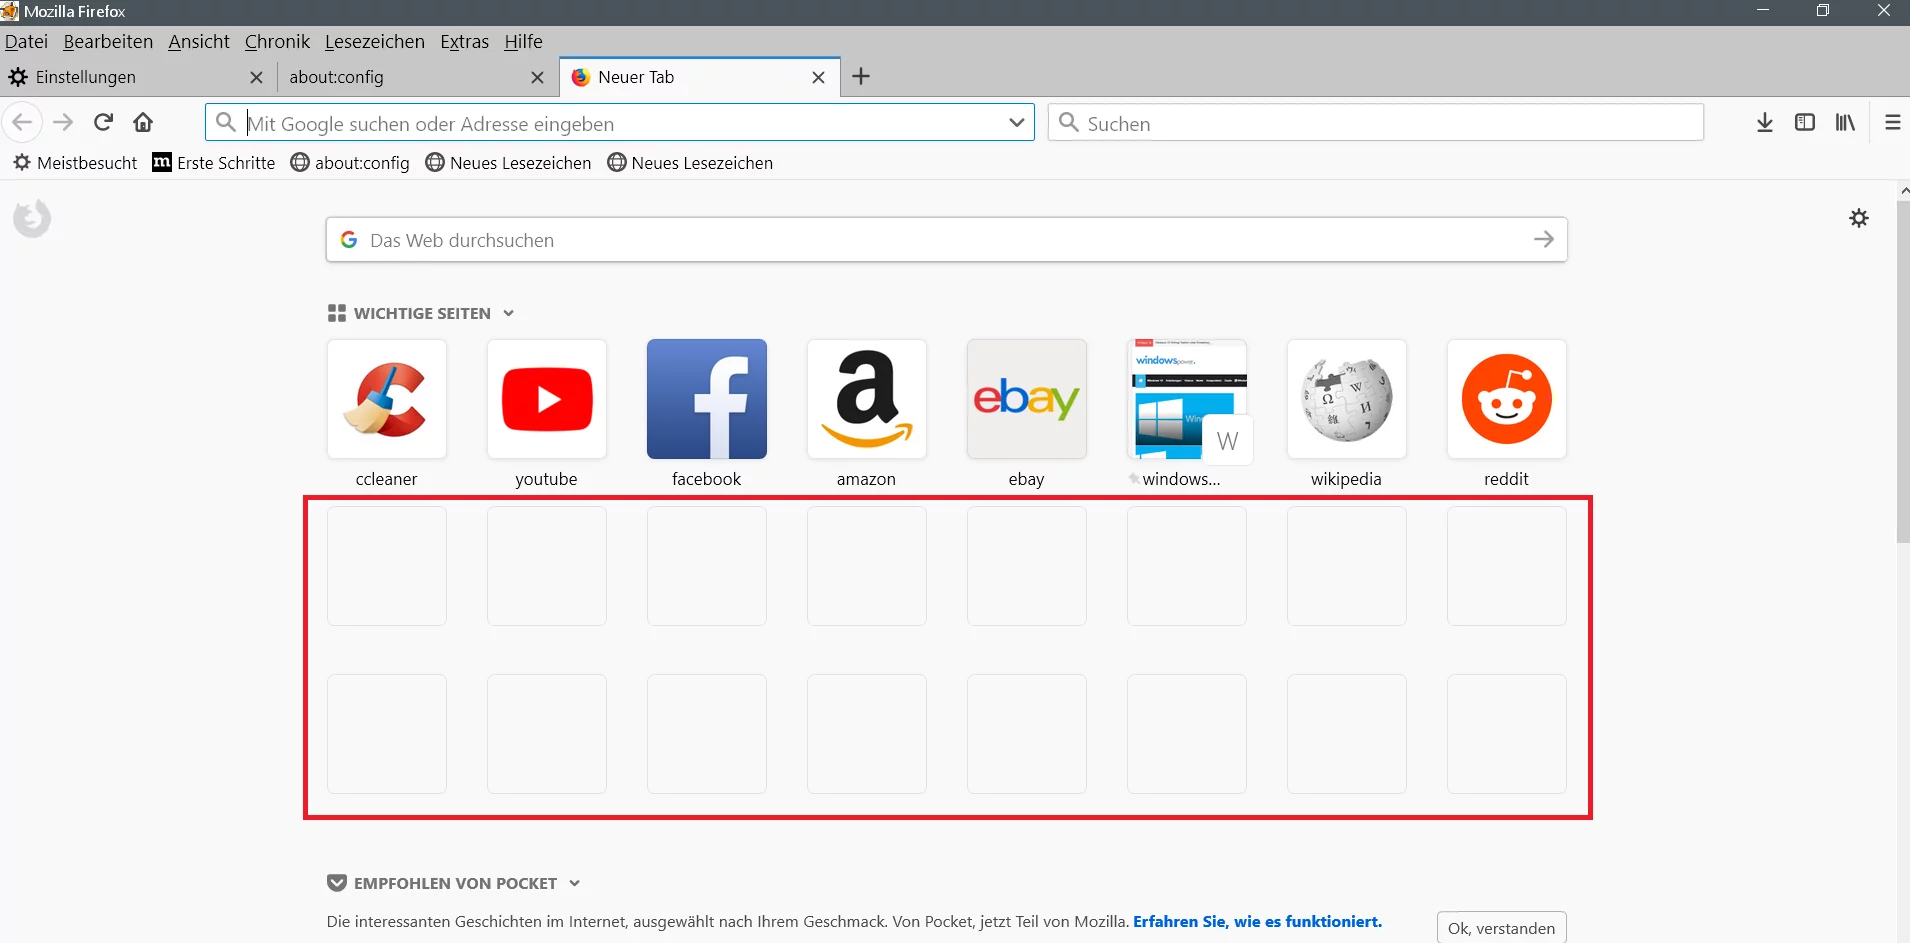Click the Firefox logo at page left
Image resolution: width=1910 pixels, height=943 pixels.
tap(32, 218)
